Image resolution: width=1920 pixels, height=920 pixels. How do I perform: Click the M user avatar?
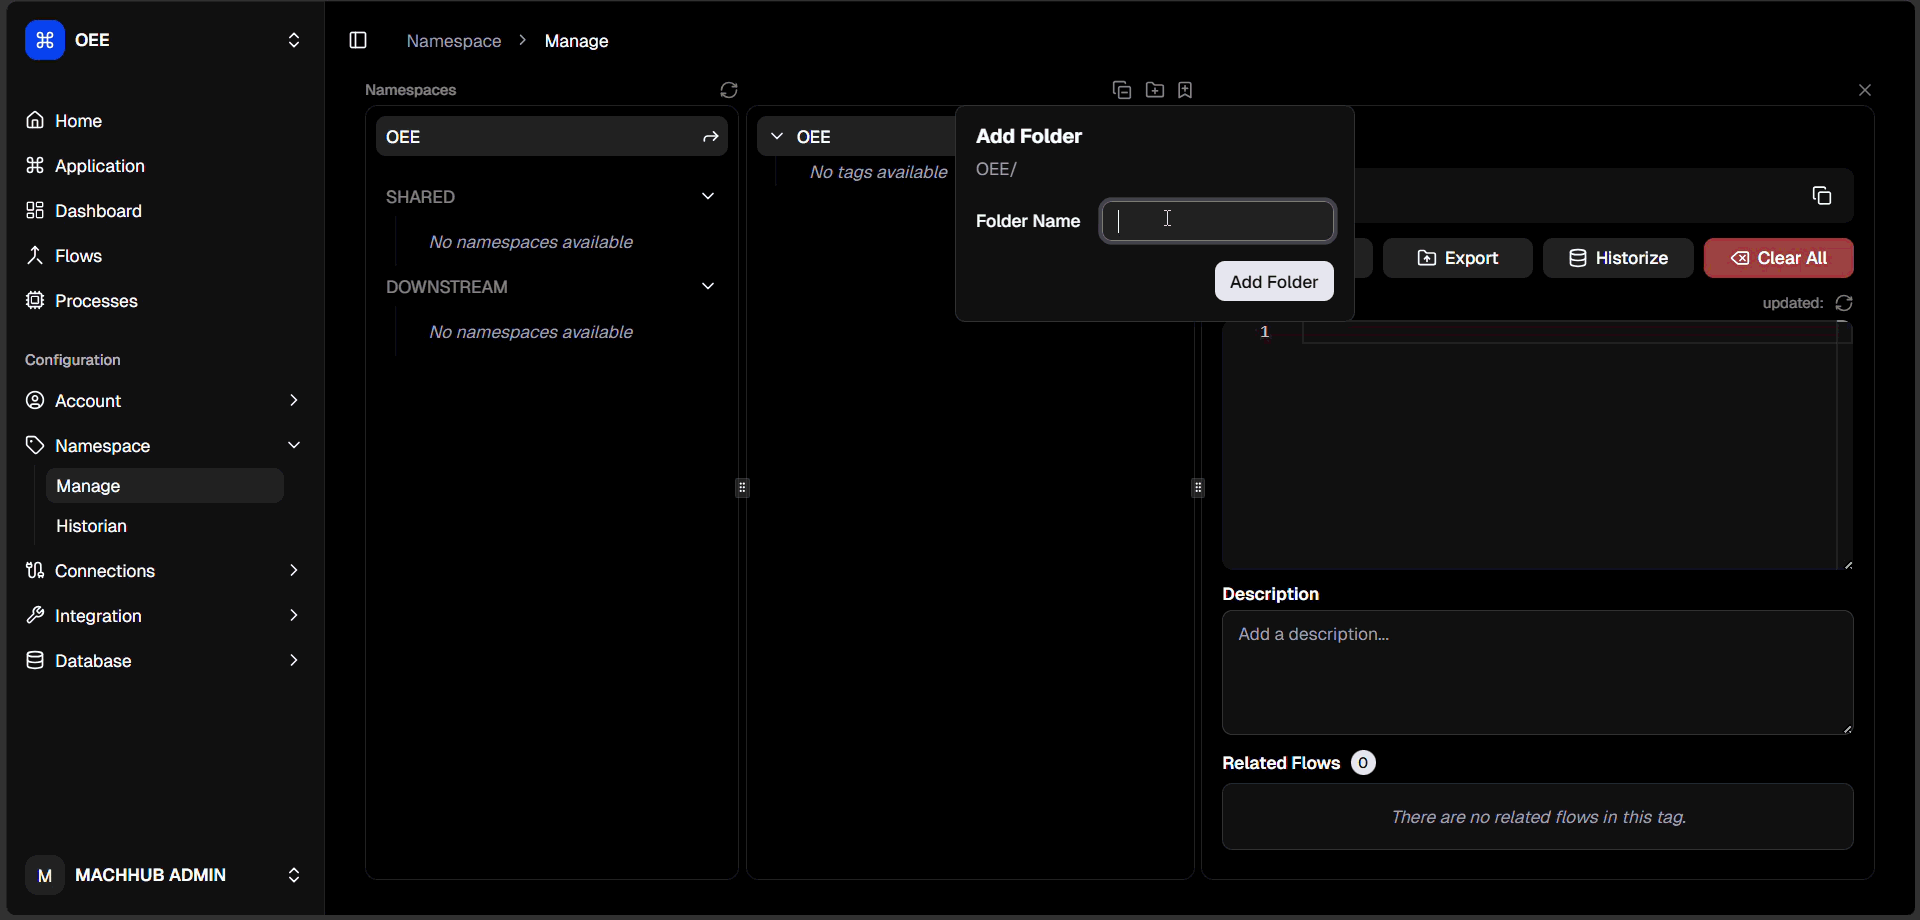(x=45, y=875)
